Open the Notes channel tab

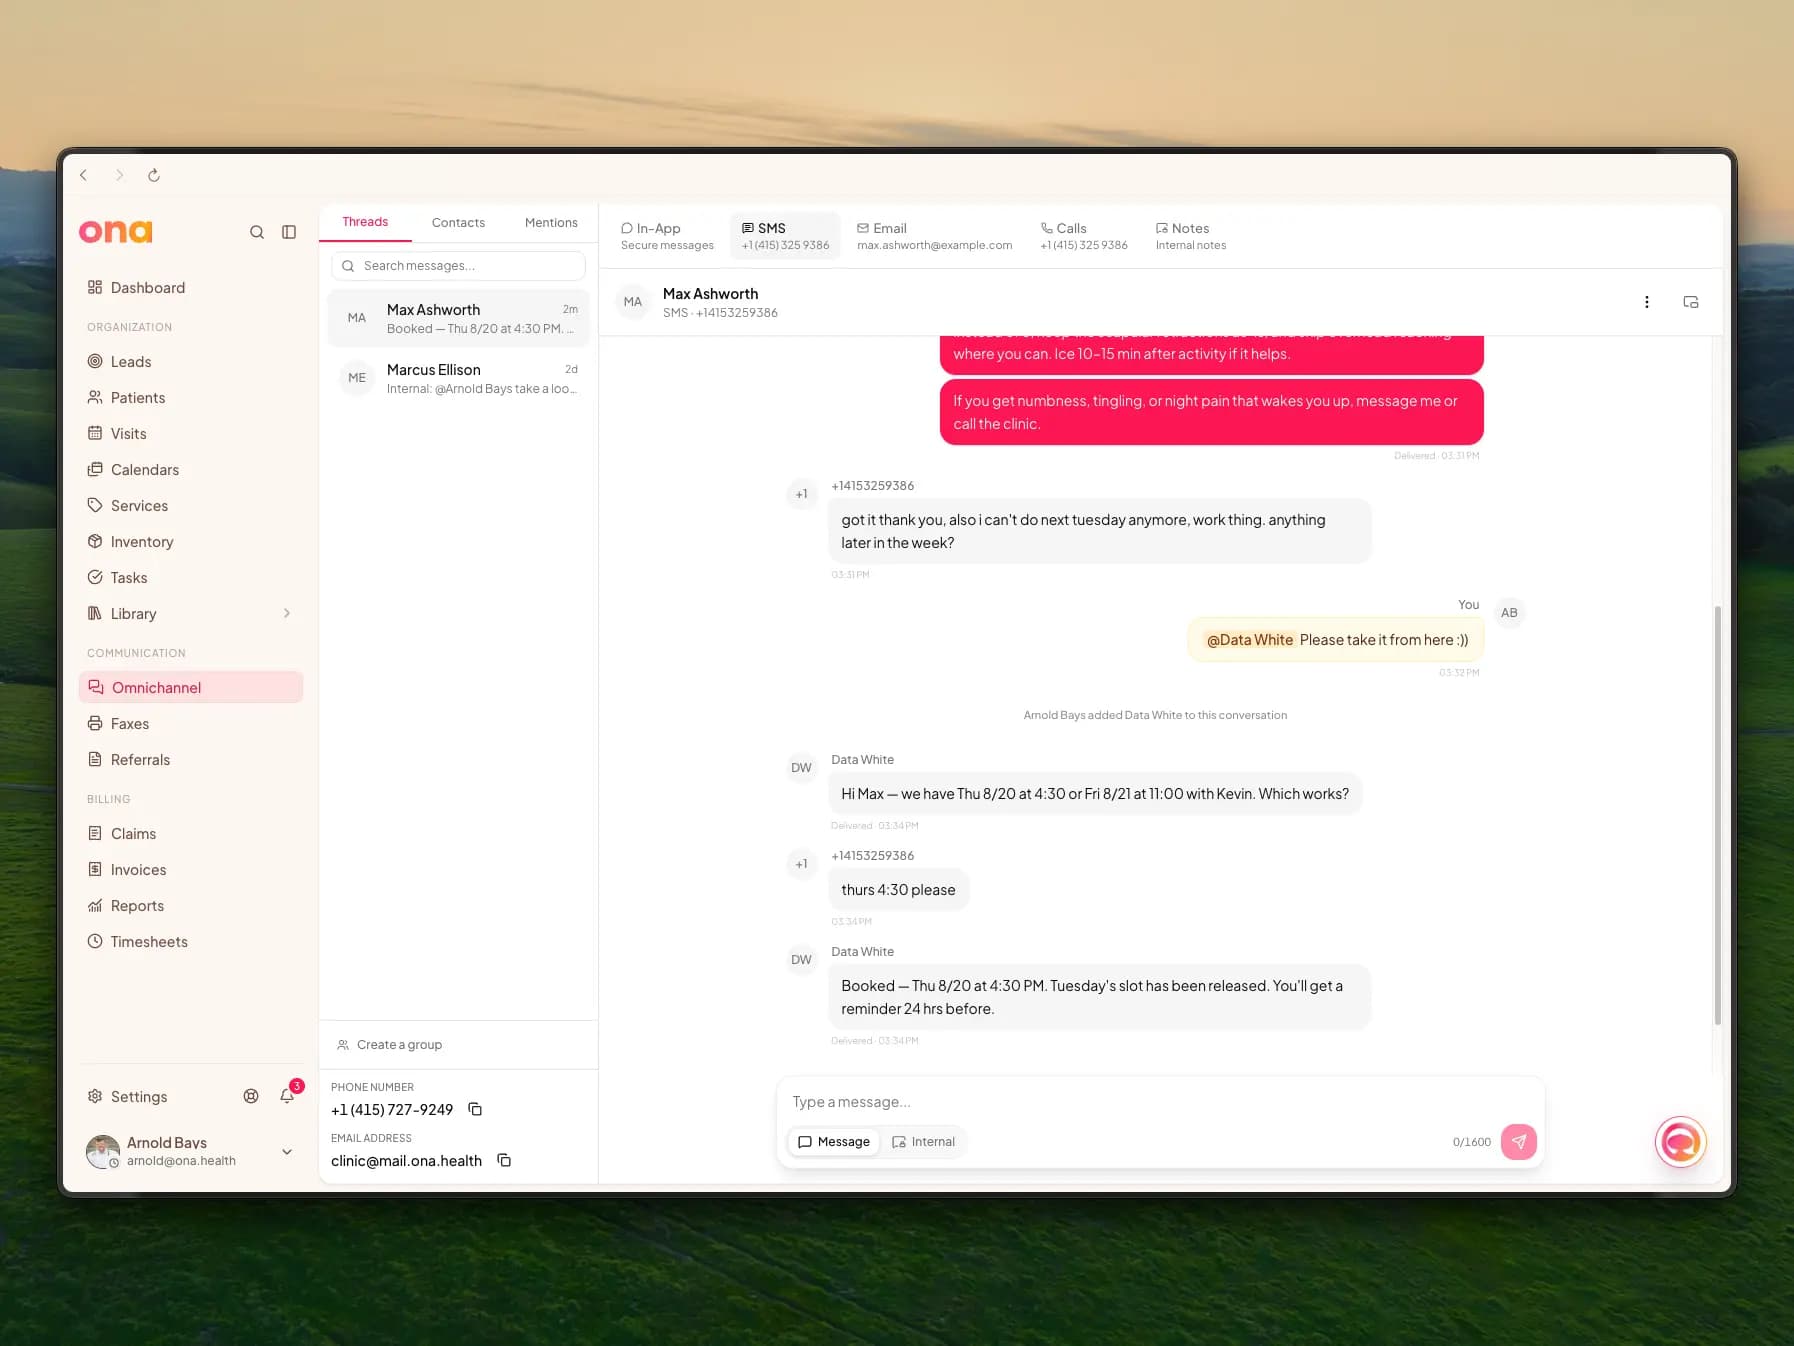tap(1190, 236)
